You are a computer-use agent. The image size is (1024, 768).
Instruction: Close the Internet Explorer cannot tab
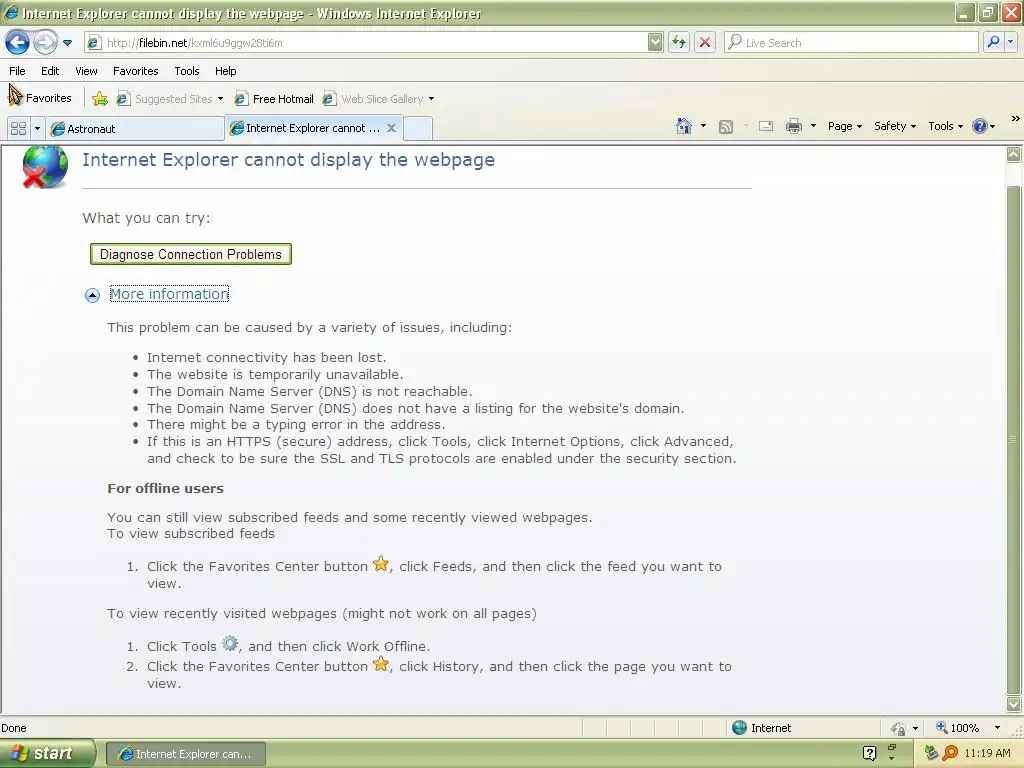pos(391,128)
